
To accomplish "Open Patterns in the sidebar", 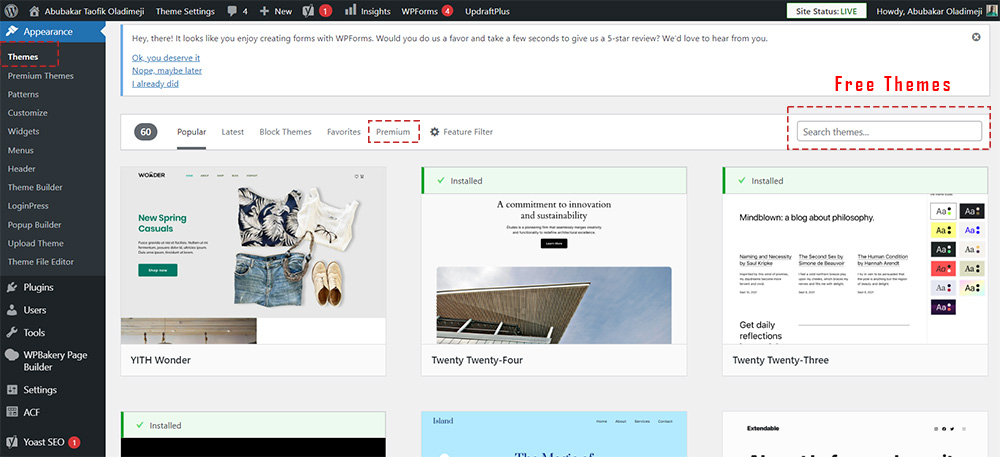I will tap(23, 94).
